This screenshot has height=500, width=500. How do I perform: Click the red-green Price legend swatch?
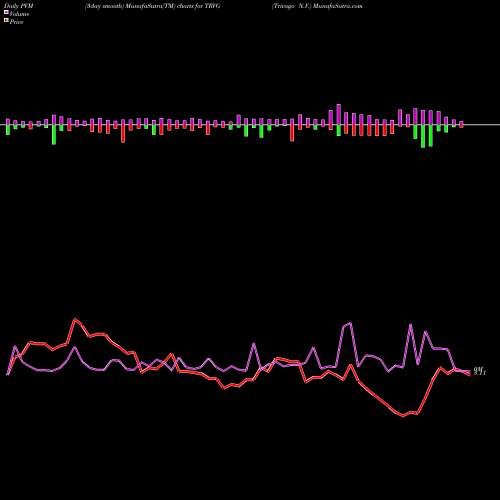coord(6,20)
